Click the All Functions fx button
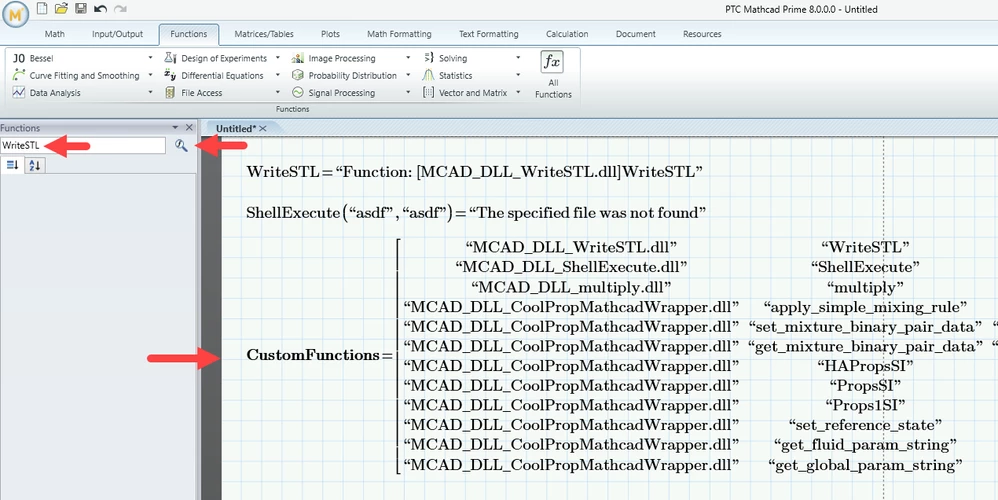This screenshot has width=998, height=500. tap(552, 75)
